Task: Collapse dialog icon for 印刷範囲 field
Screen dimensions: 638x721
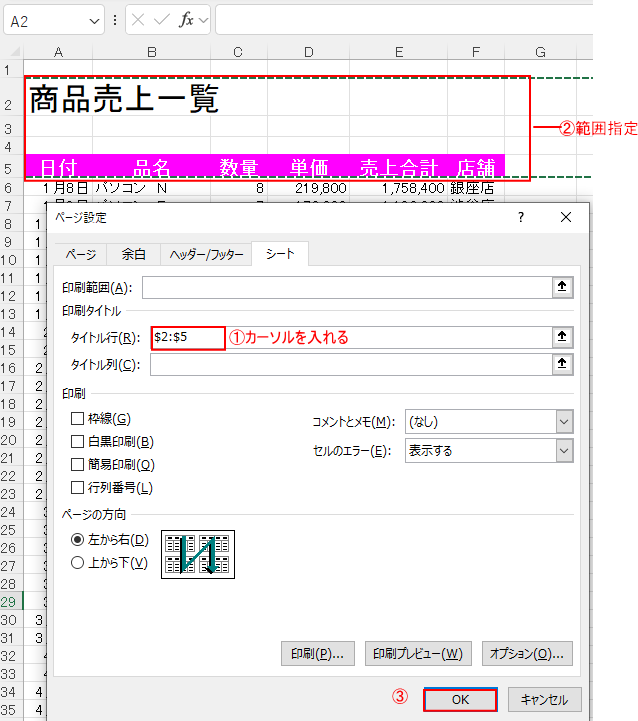Action: [x=562, y=287]
